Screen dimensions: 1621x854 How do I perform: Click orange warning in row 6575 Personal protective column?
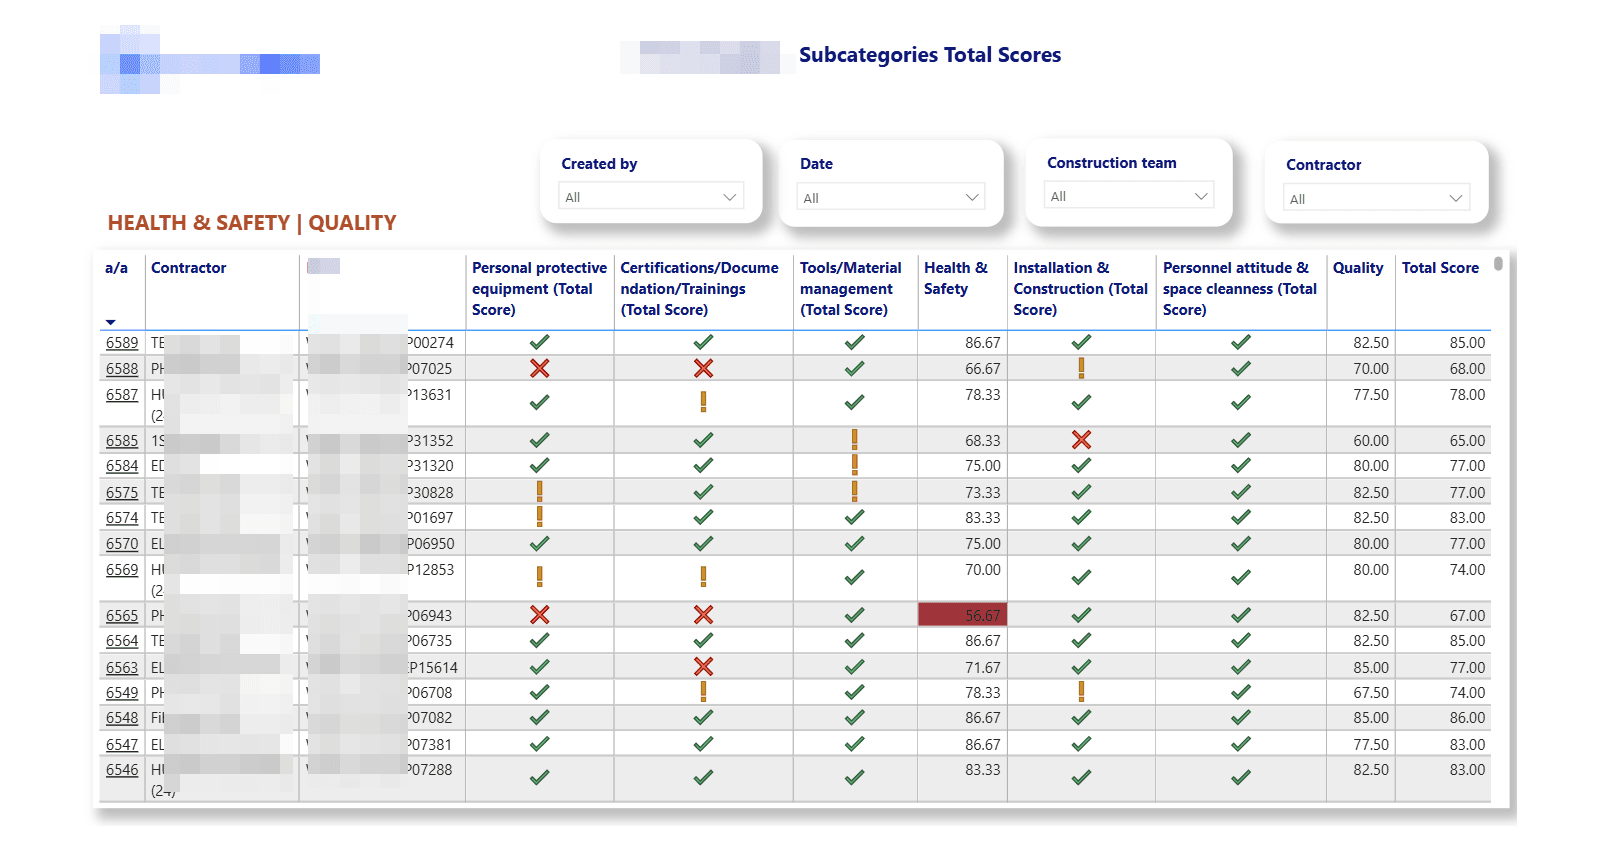pos(539,492)
